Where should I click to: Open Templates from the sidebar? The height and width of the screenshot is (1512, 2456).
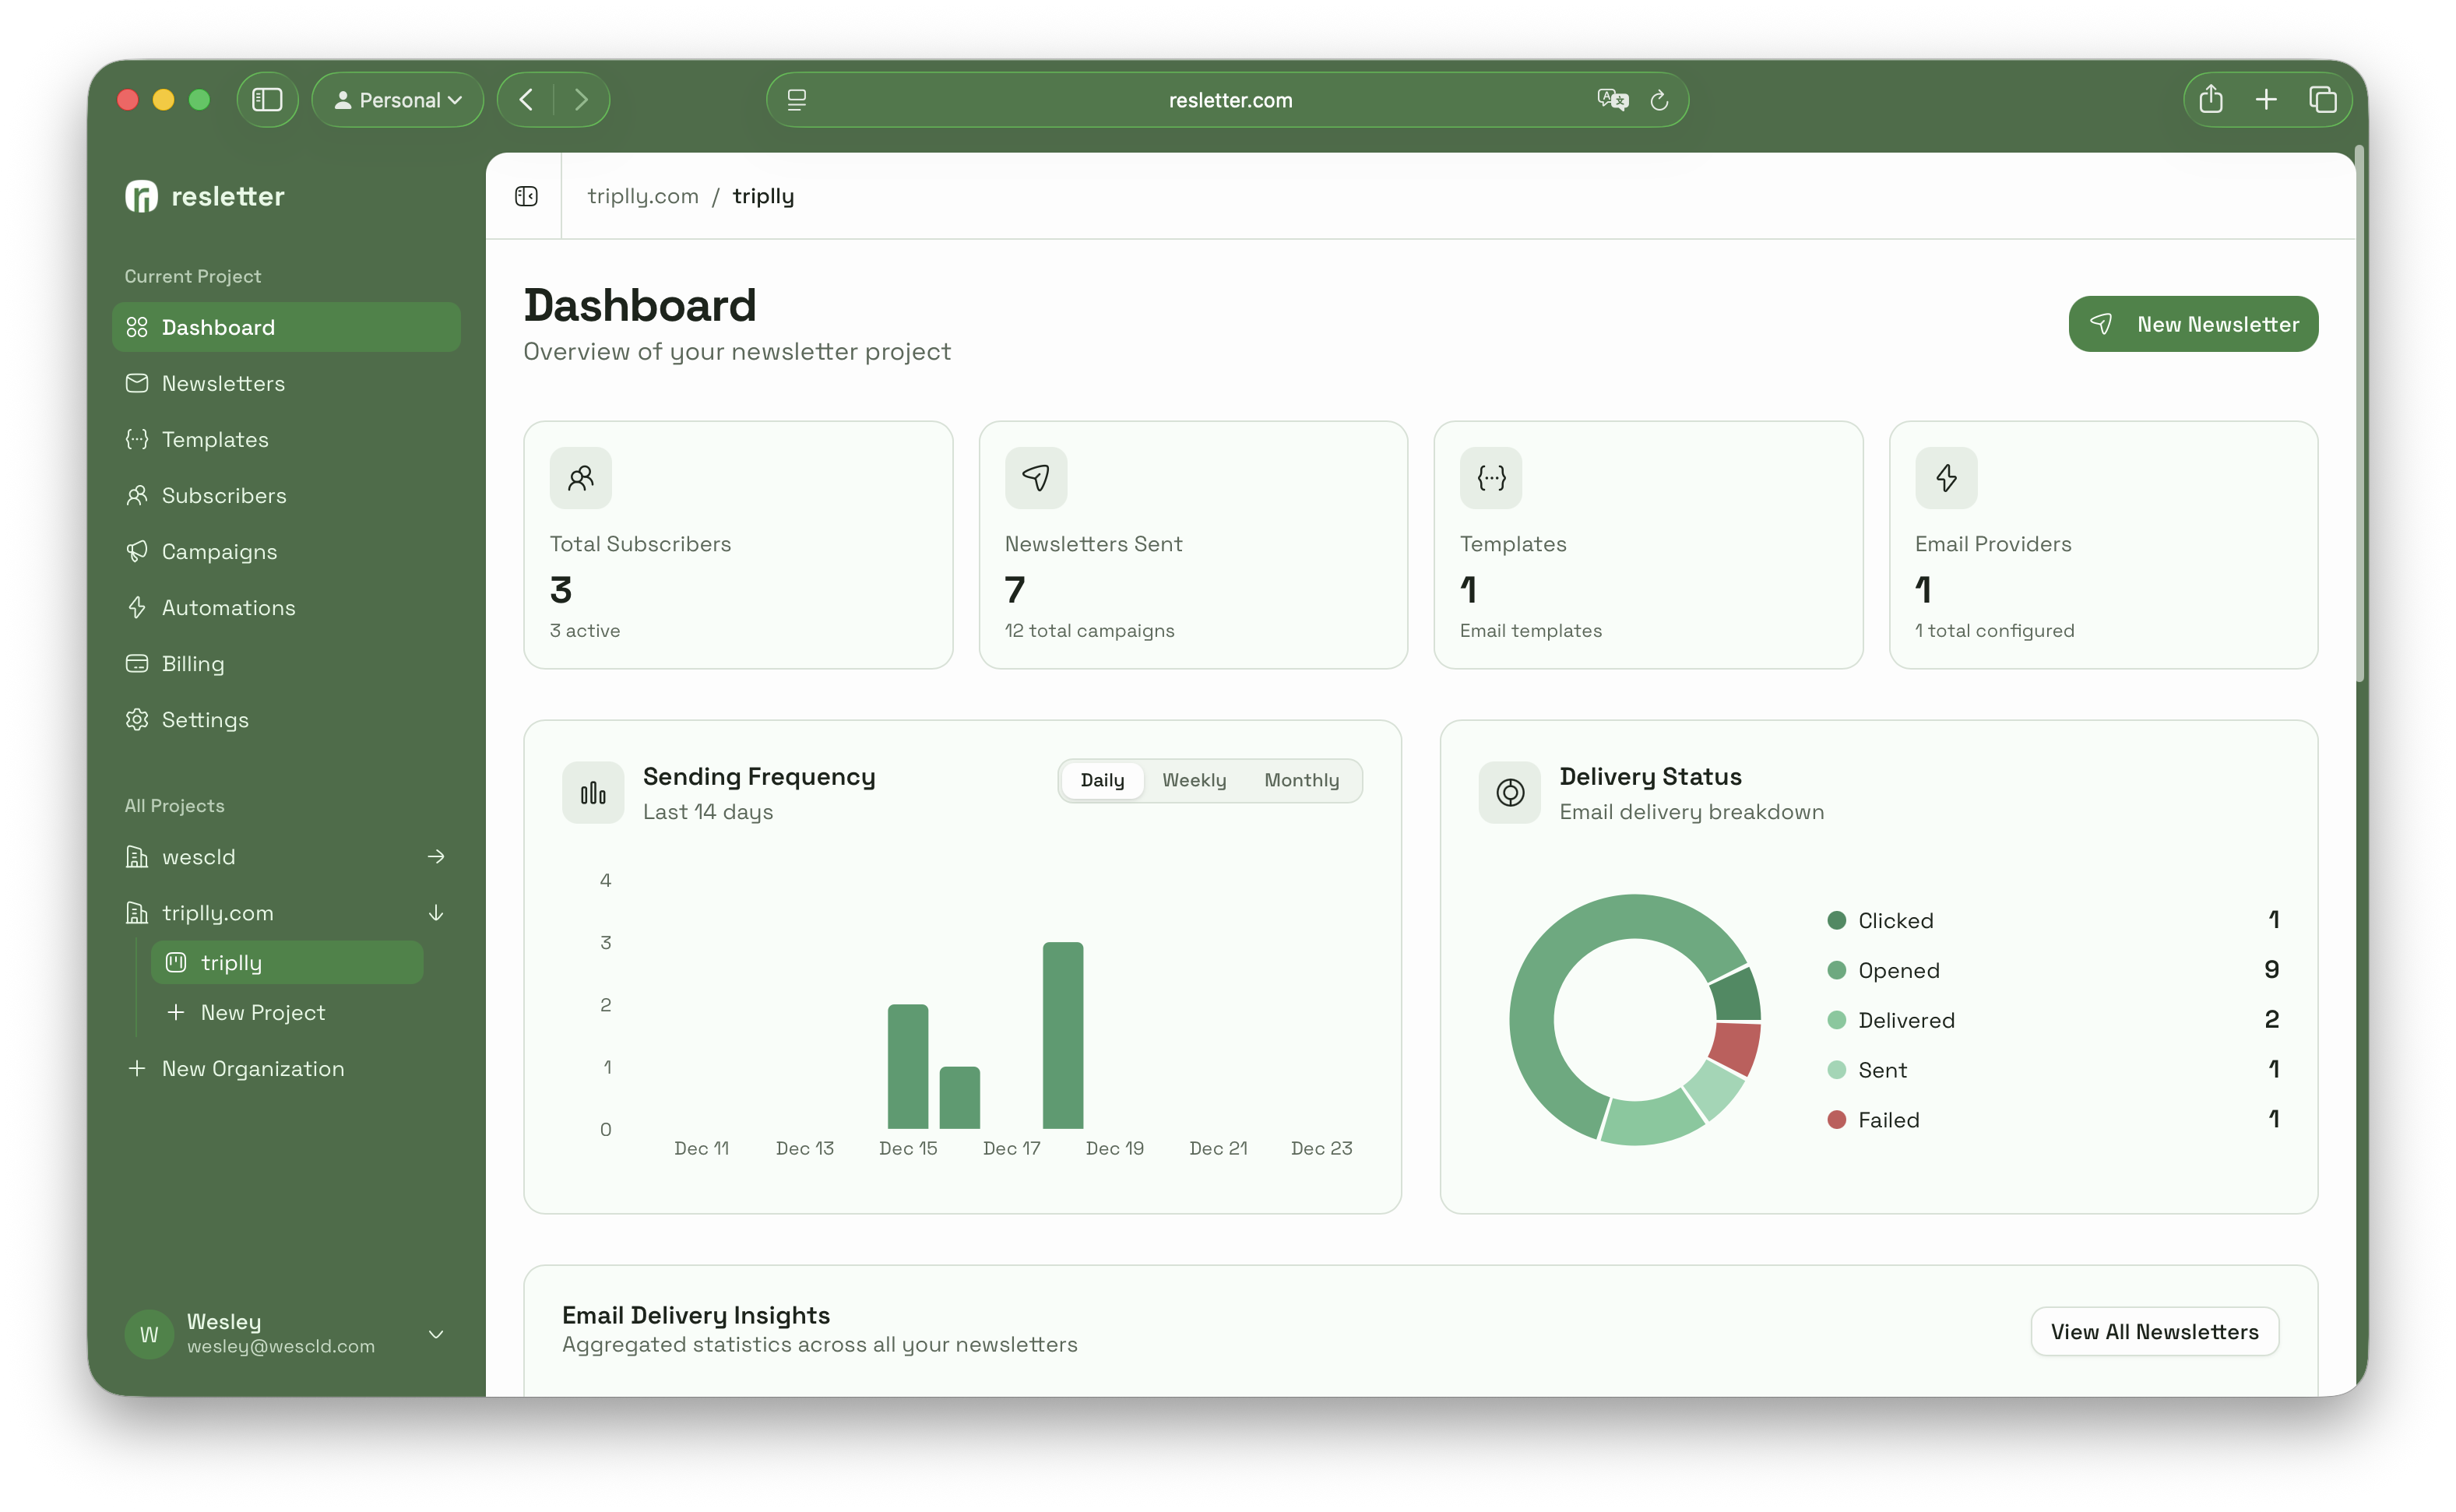(x=215, y=439)
